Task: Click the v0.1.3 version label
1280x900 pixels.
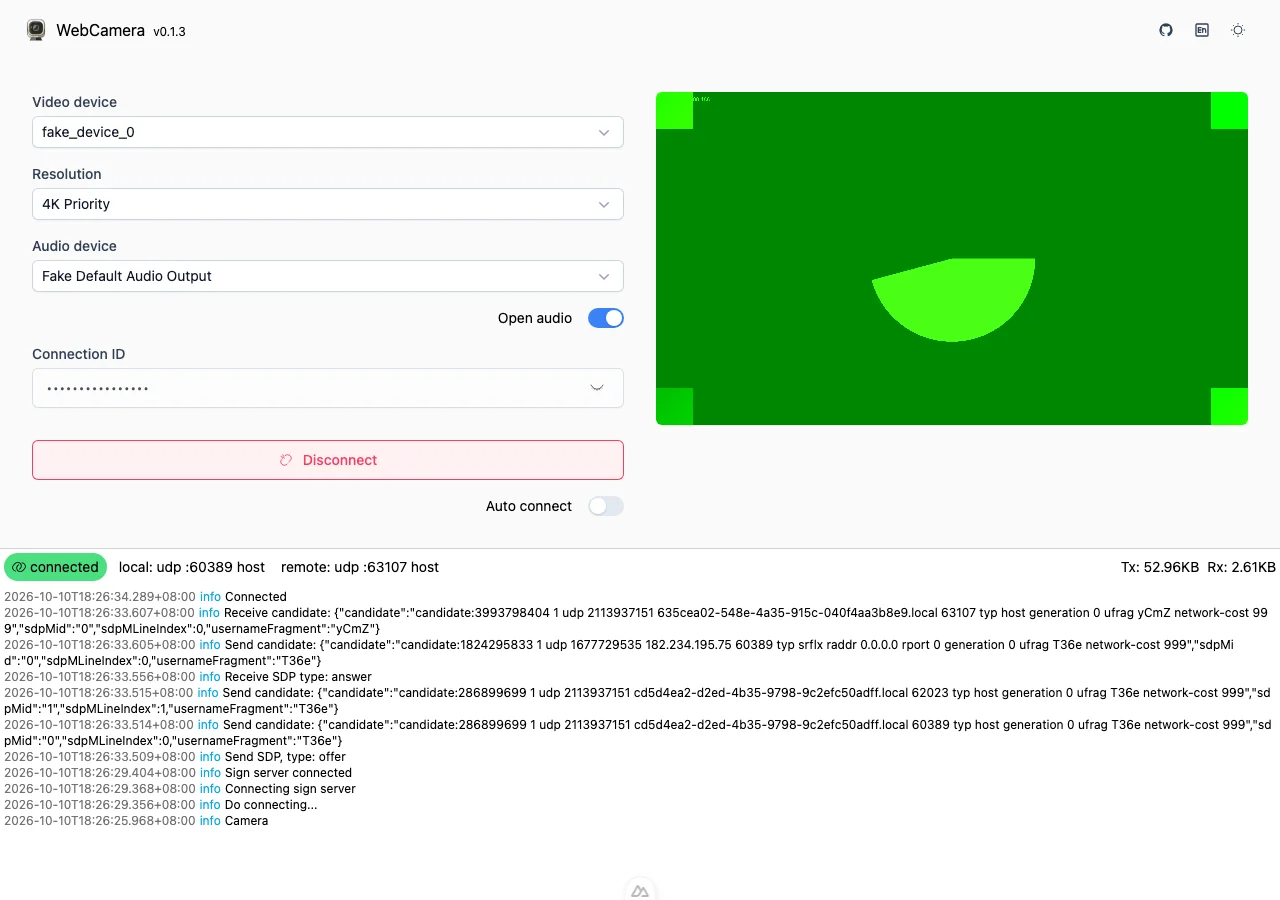Action: pyautogui.click(x=169, y=31)
